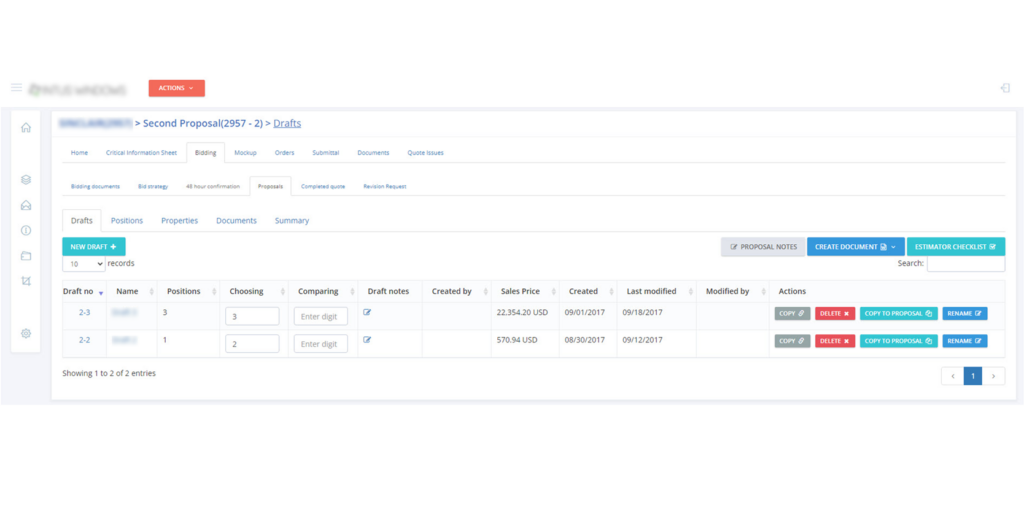
Task: Open the settings gear in sidebar
Action: [x=26, y=333]
